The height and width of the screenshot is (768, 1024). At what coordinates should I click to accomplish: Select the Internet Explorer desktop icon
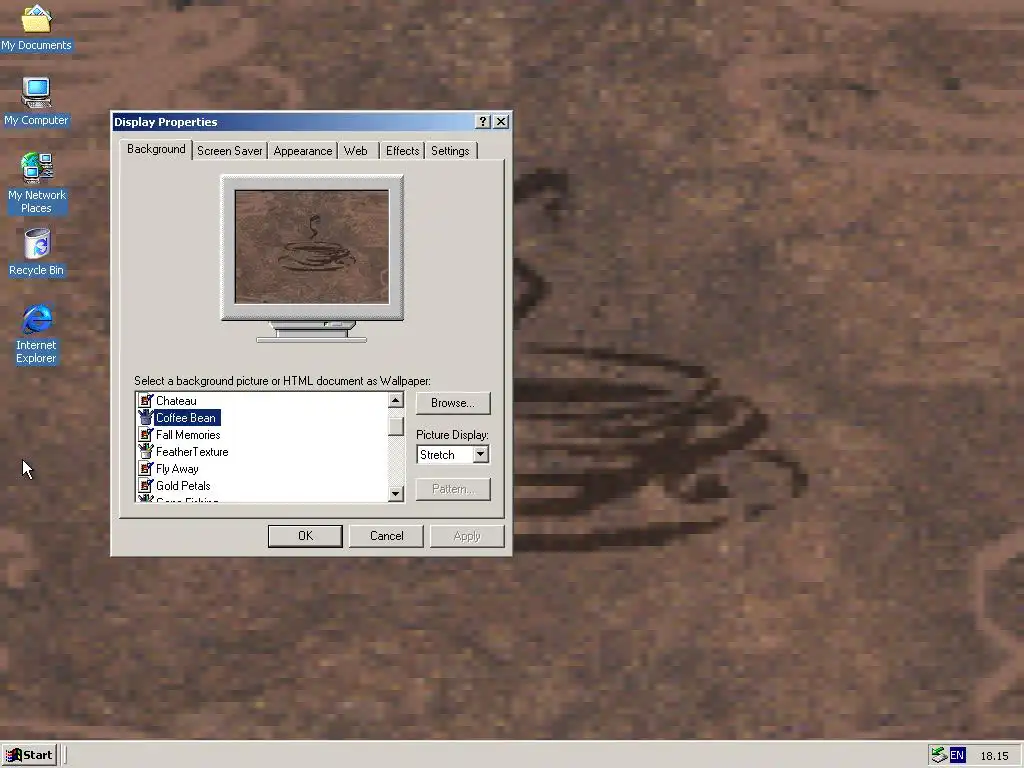tap(37, 333)
